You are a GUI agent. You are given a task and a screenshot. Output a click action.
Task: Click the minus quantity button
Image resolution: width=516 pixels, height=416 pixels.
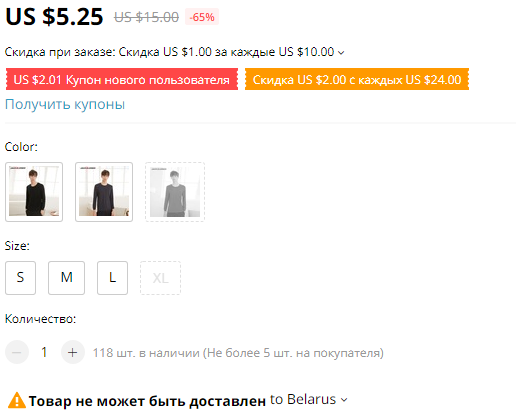pyautogui.click(x=17, y=352)
